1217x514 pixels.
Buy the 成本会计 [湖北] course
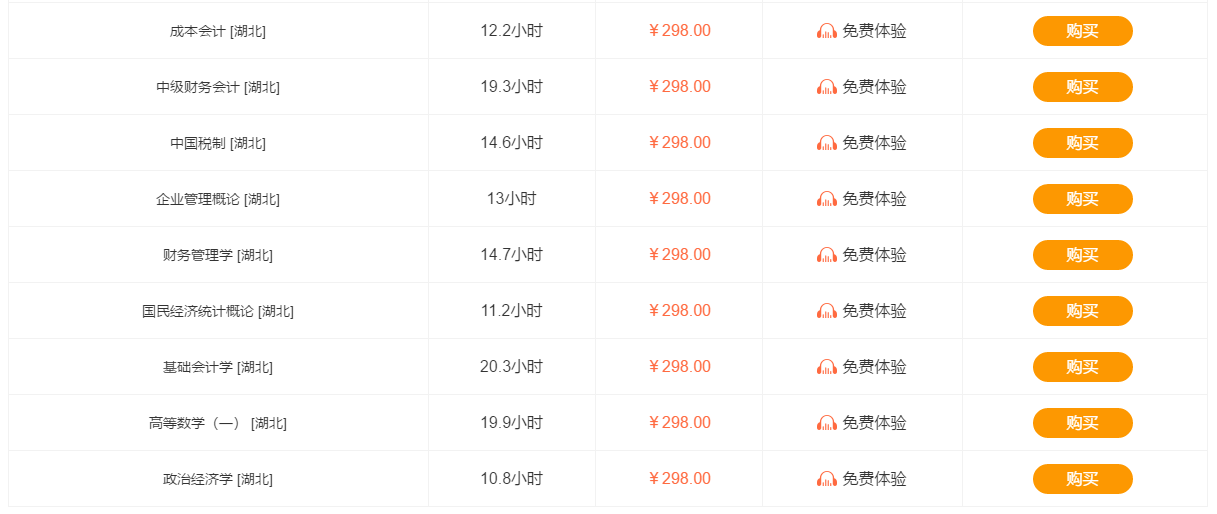point(1082,31)
